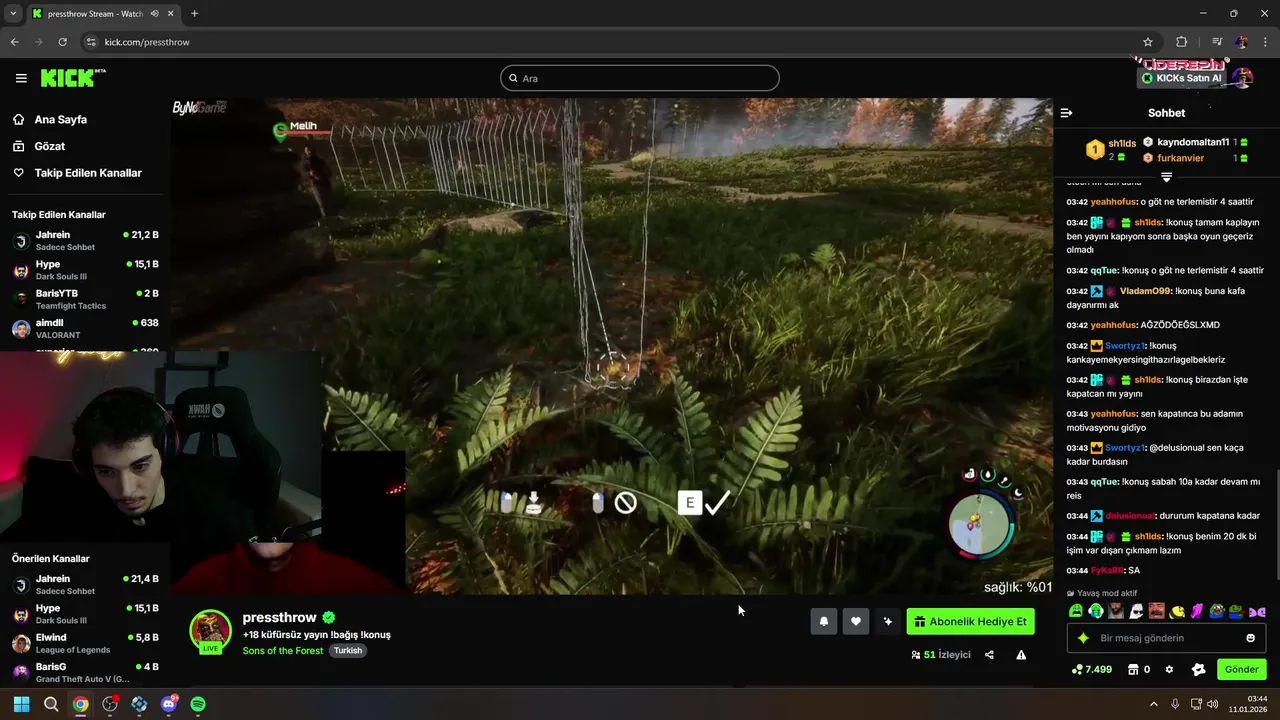Click username FyKeRR in chat
This screenshot has width=1280, height=720.
pos(1107,571)
